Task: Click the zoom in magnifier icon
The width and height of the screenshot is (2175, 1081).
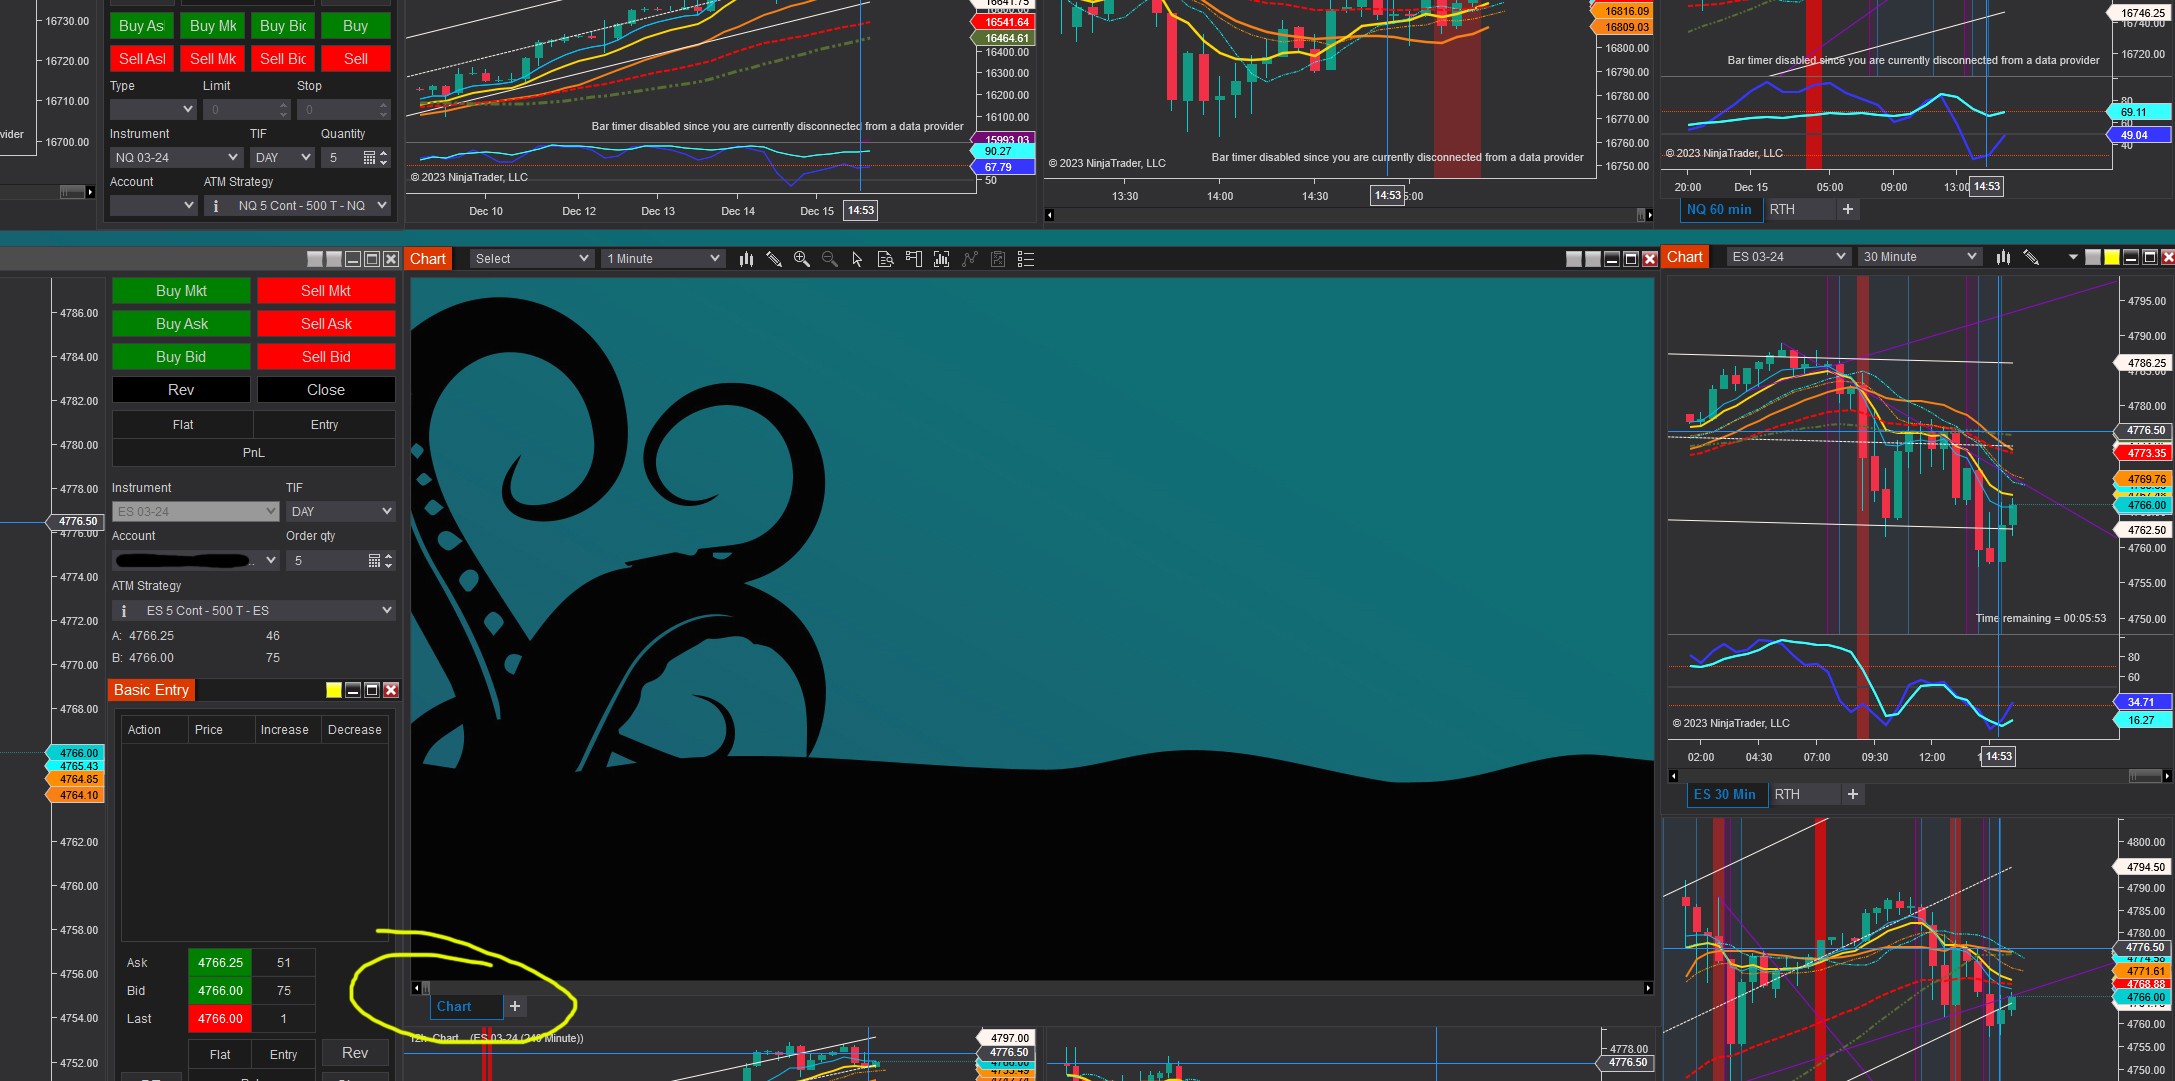Action: (801, 259)
